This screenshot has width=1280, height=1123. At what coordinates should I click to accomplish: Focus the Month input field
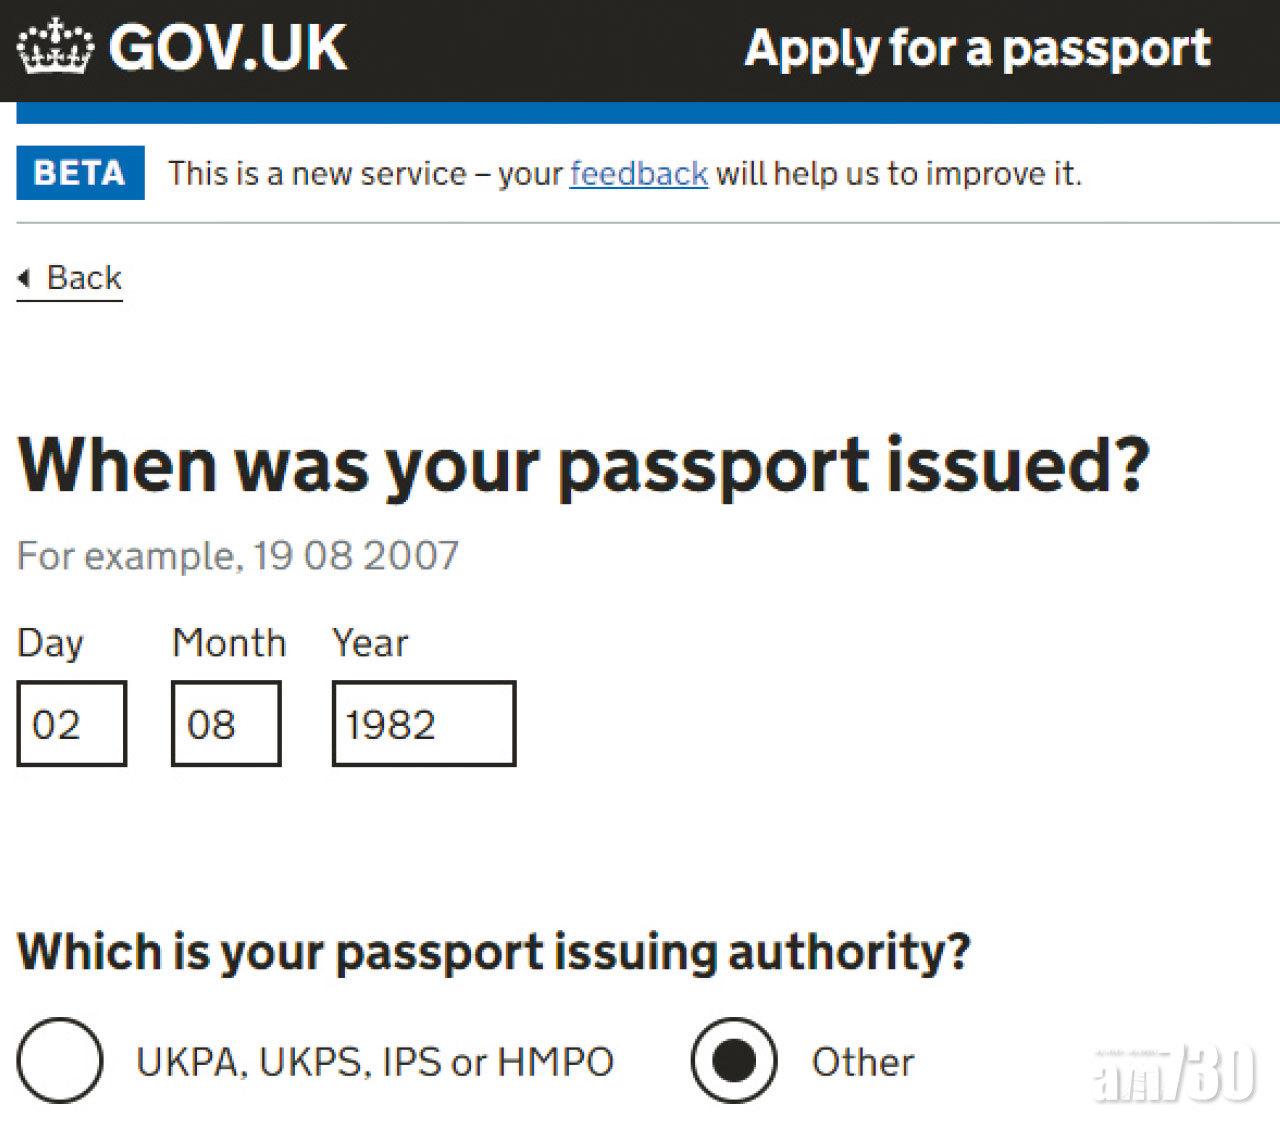pyautogui.click(x=226, y=724)
